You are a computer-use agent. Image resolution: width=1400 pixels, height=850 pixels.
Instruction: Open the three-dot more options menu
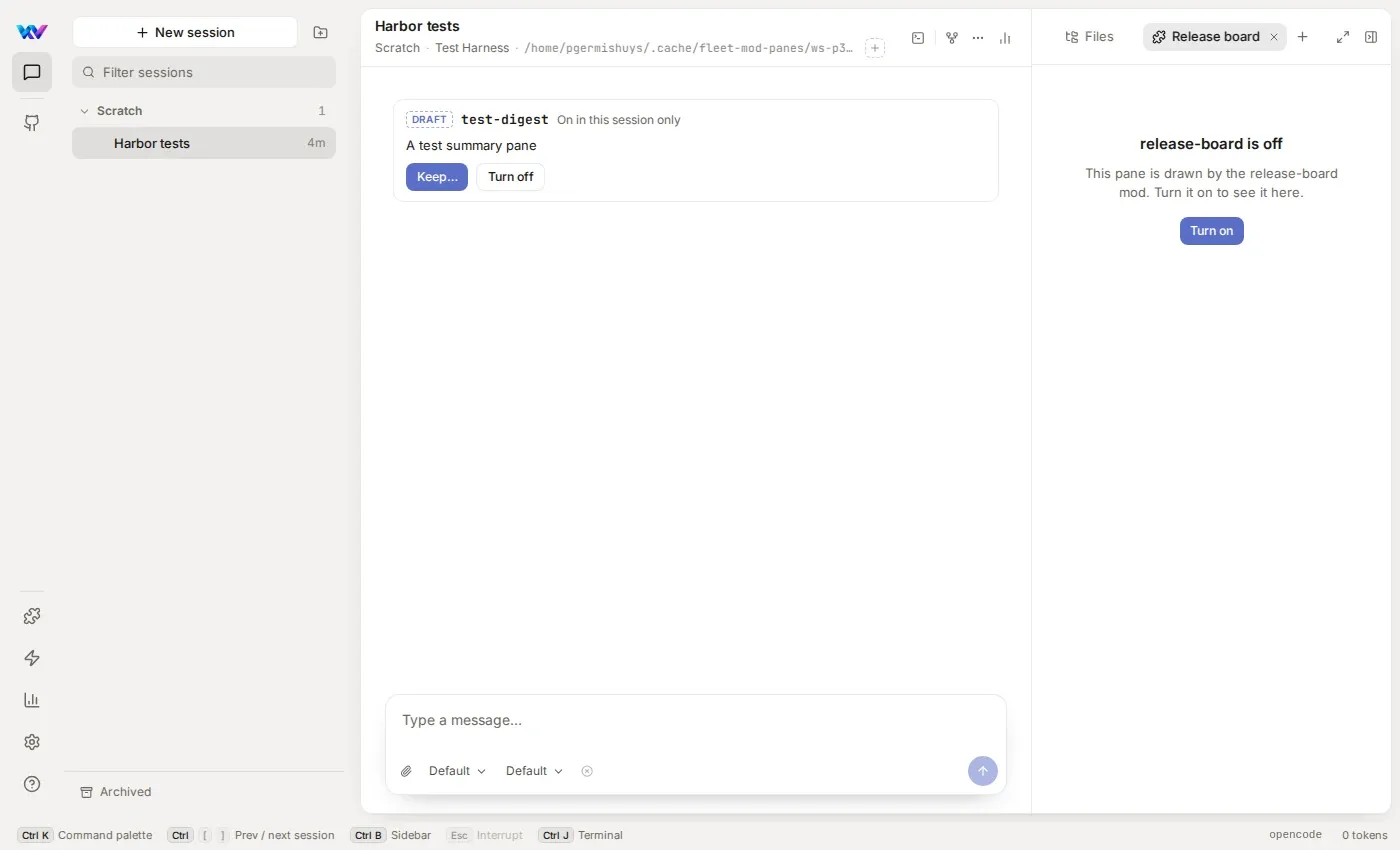(978, 38)
